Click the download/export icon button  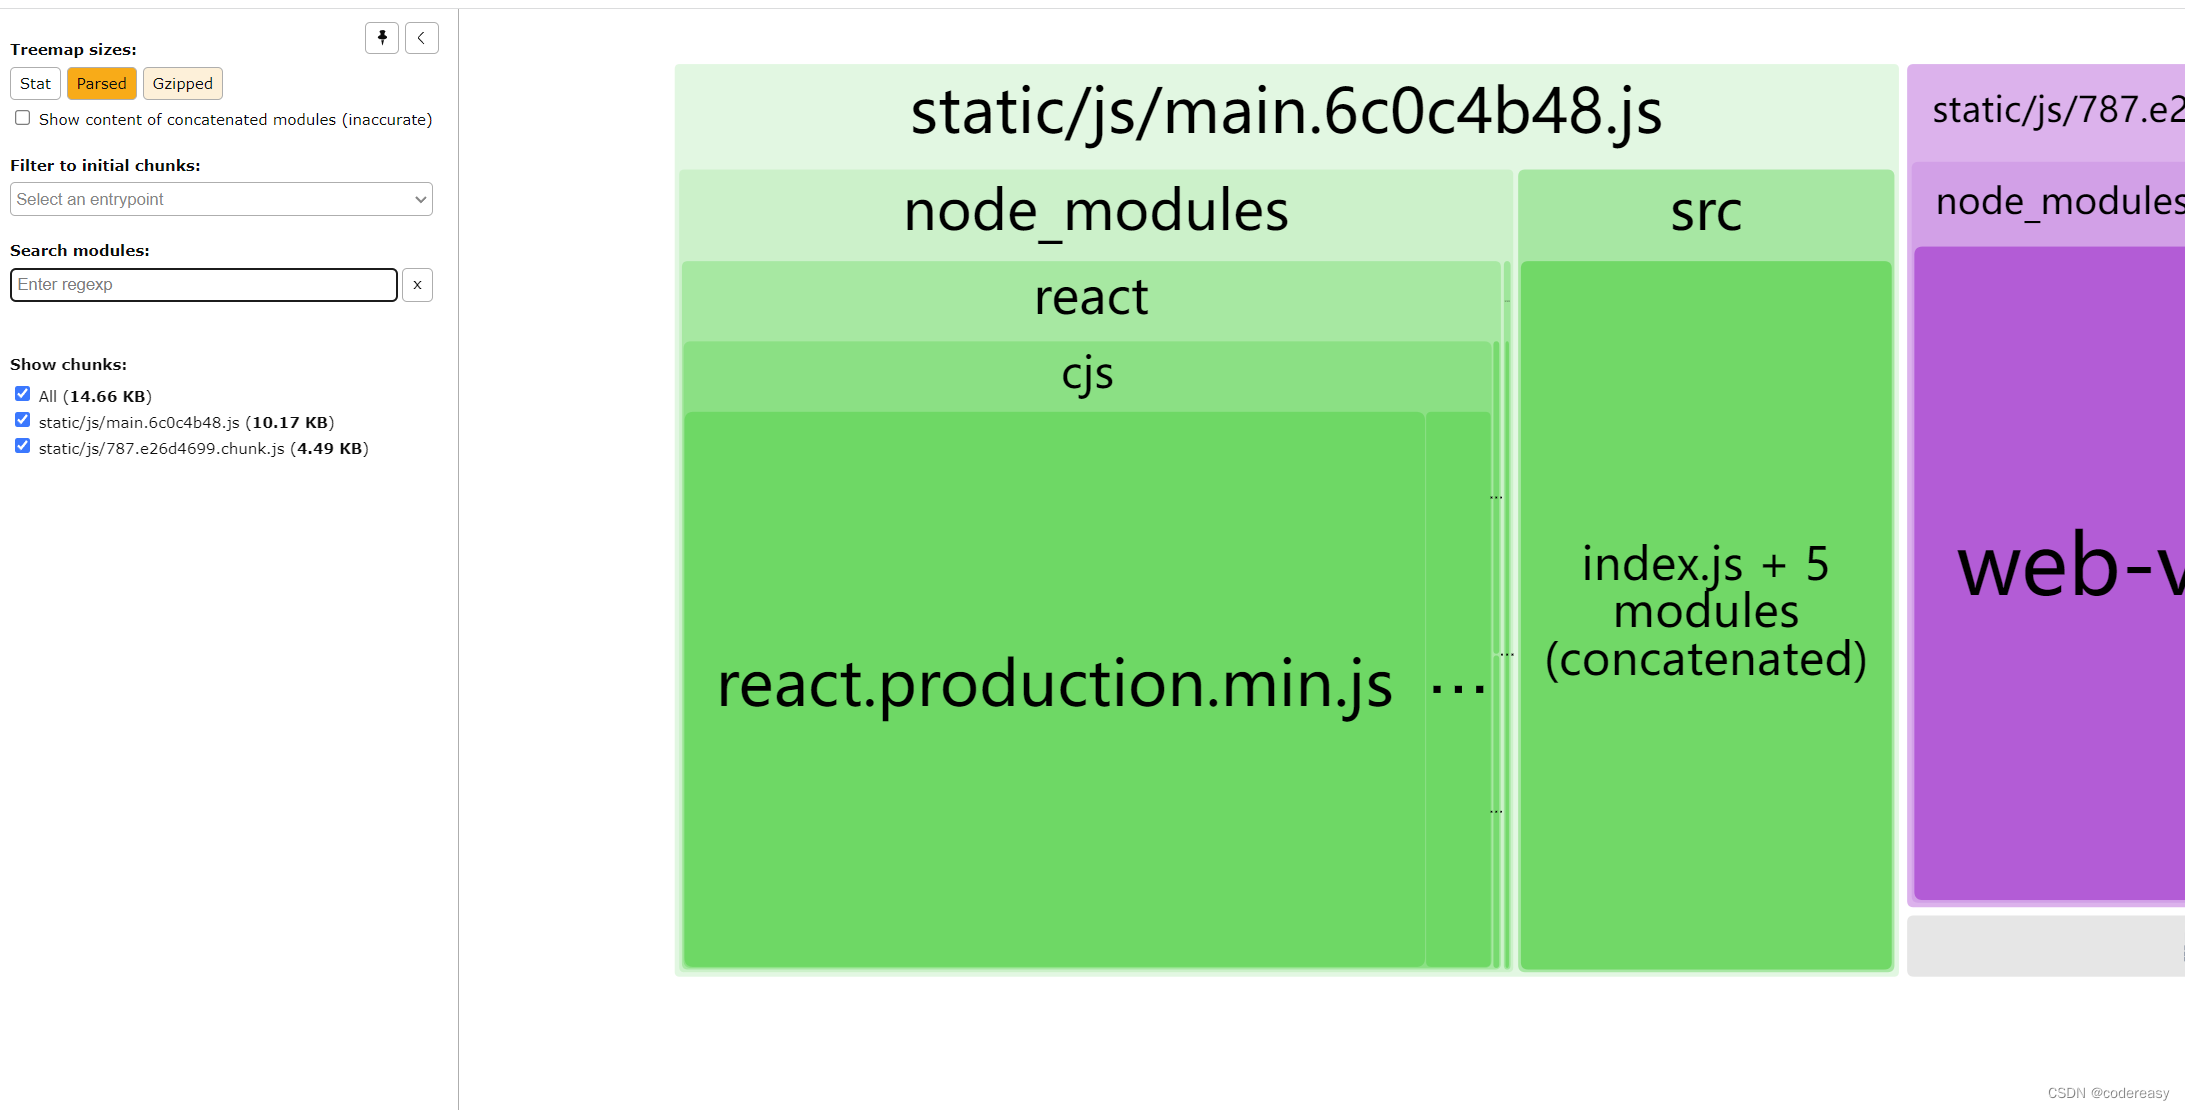click(382, 38)
